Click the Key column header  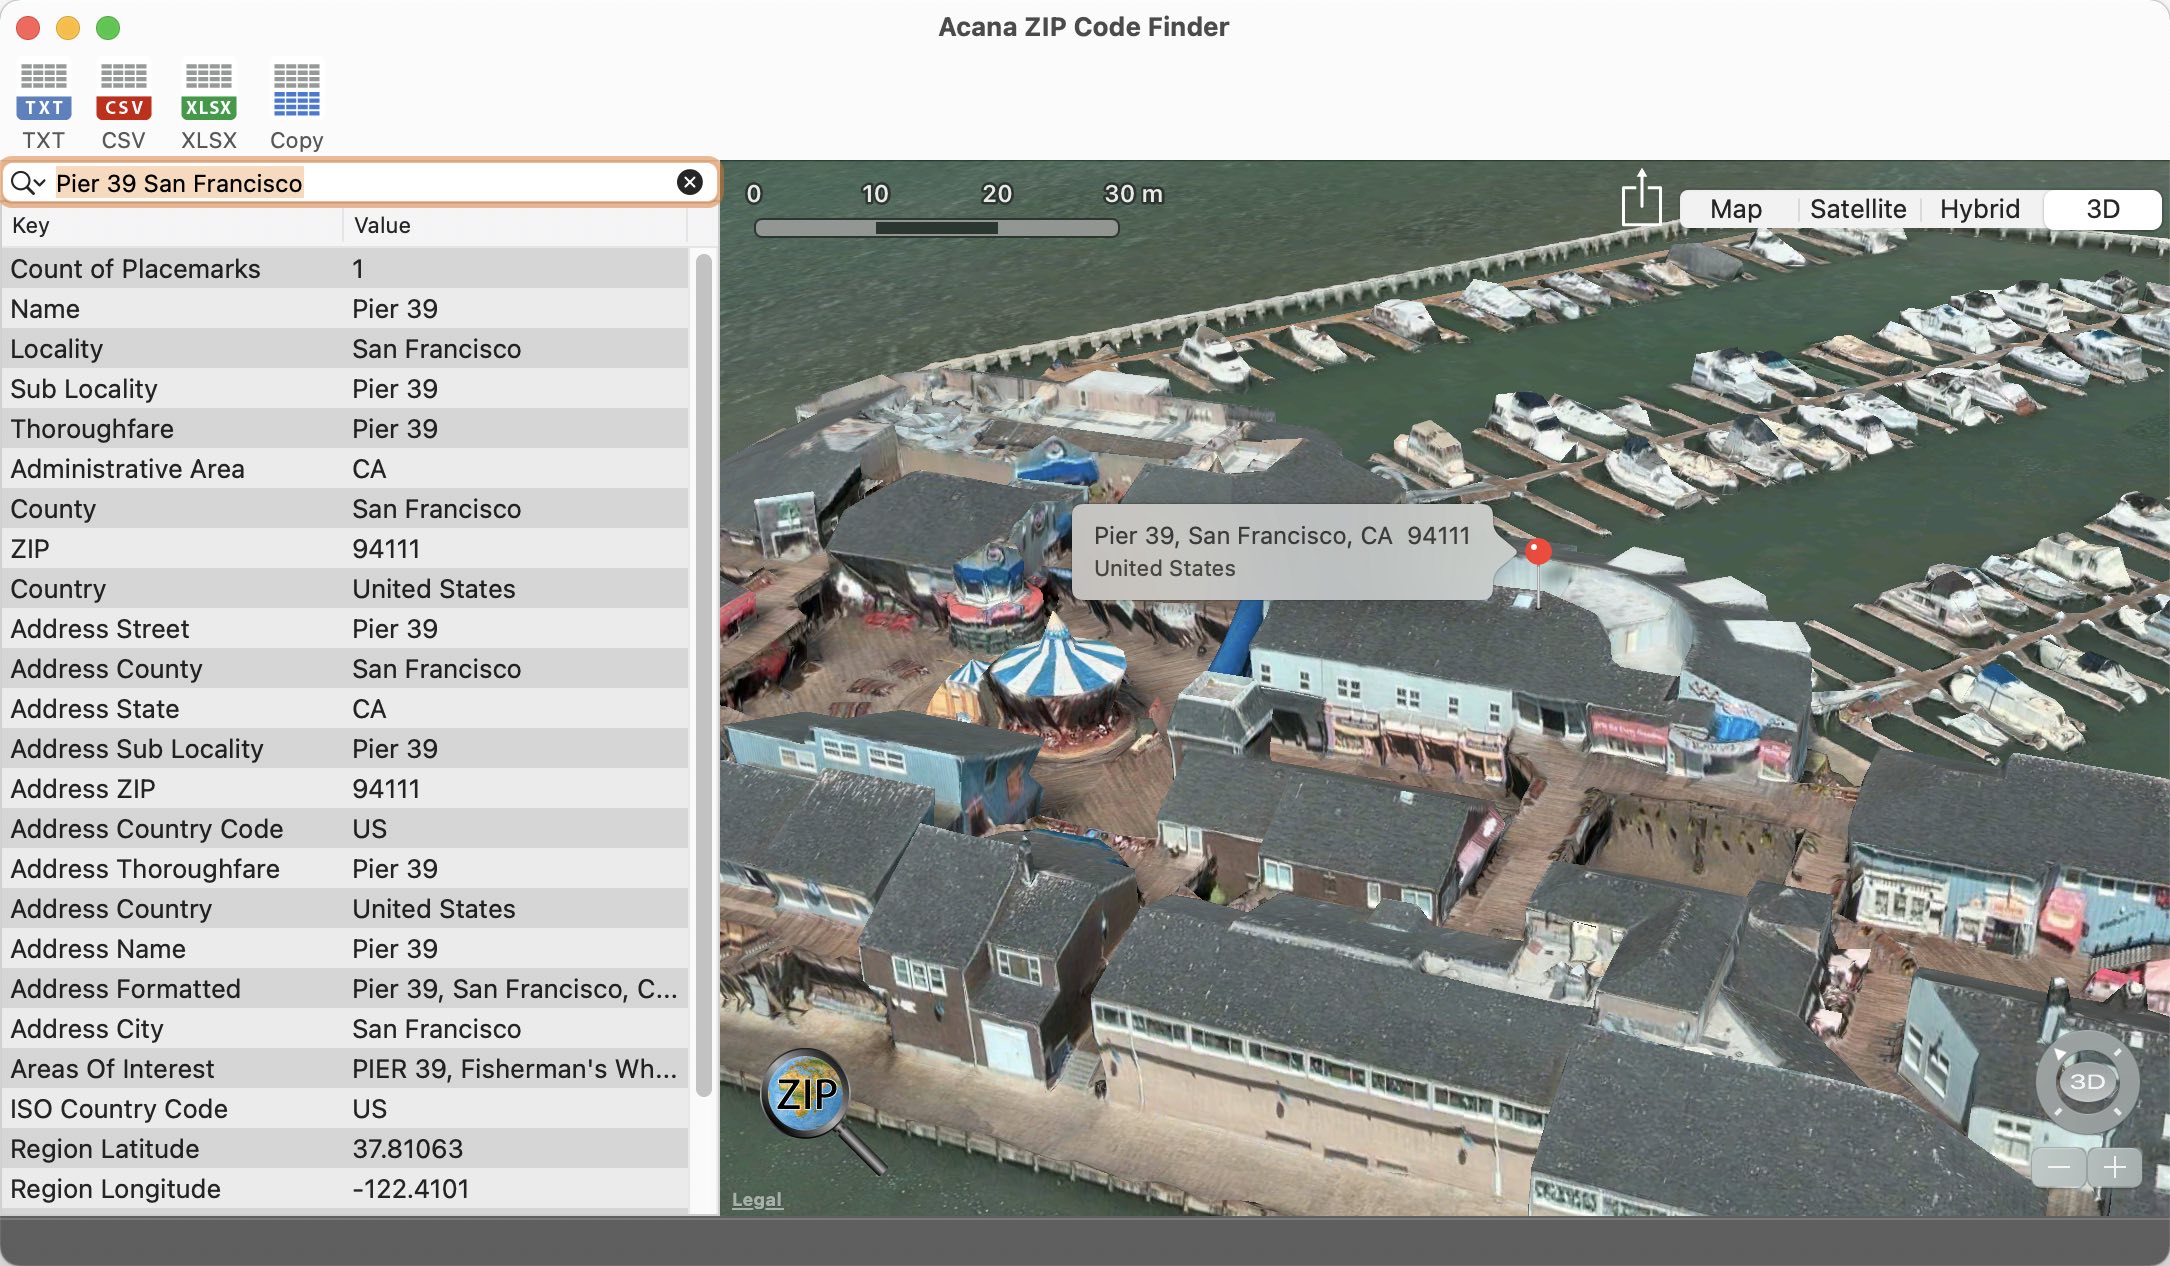pos(172,225)
